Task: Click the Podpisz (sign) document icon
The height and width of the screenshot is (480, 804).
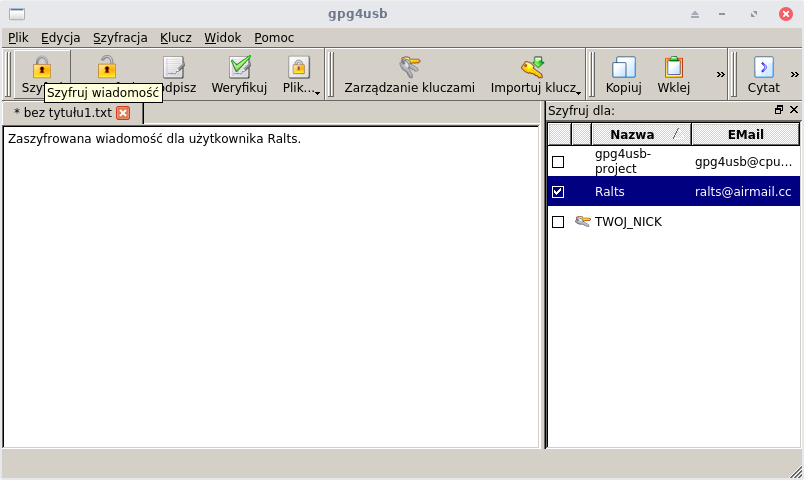Action: tap(174, 67)
